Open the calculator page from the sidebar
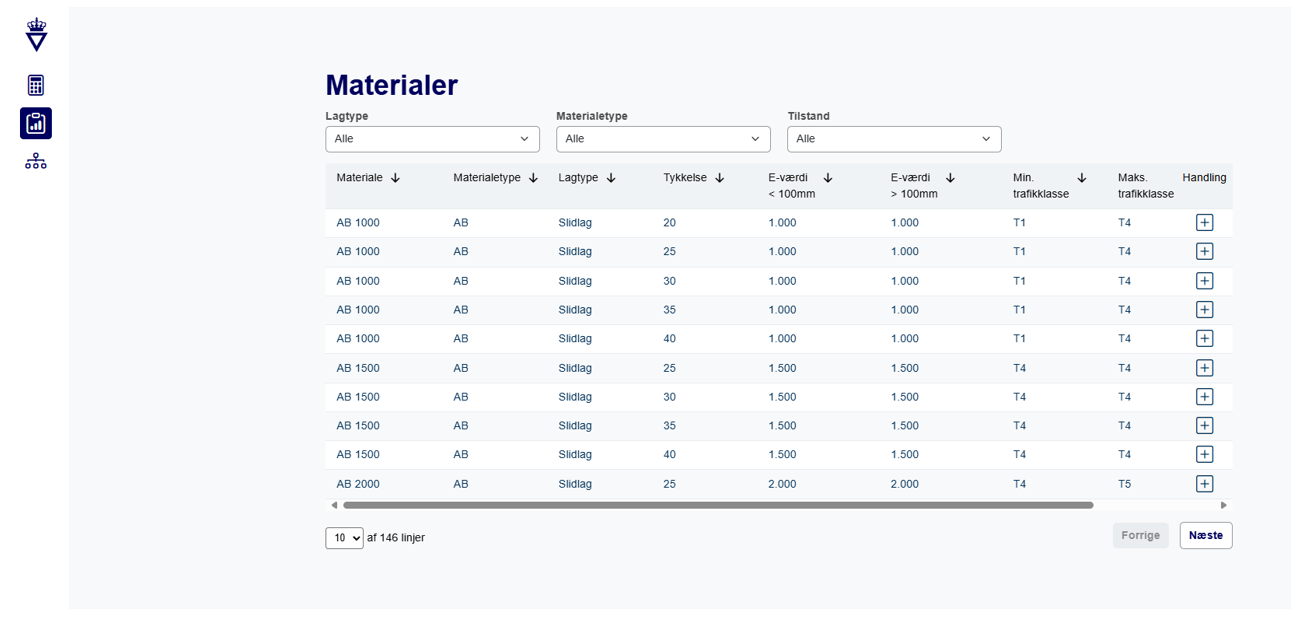The height and width of the screenshot is (620, 1303). (36, 85)
